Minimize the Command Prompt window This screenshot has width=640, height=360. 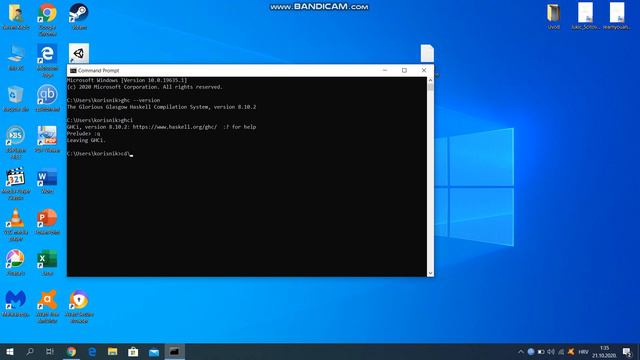point(384,70)
